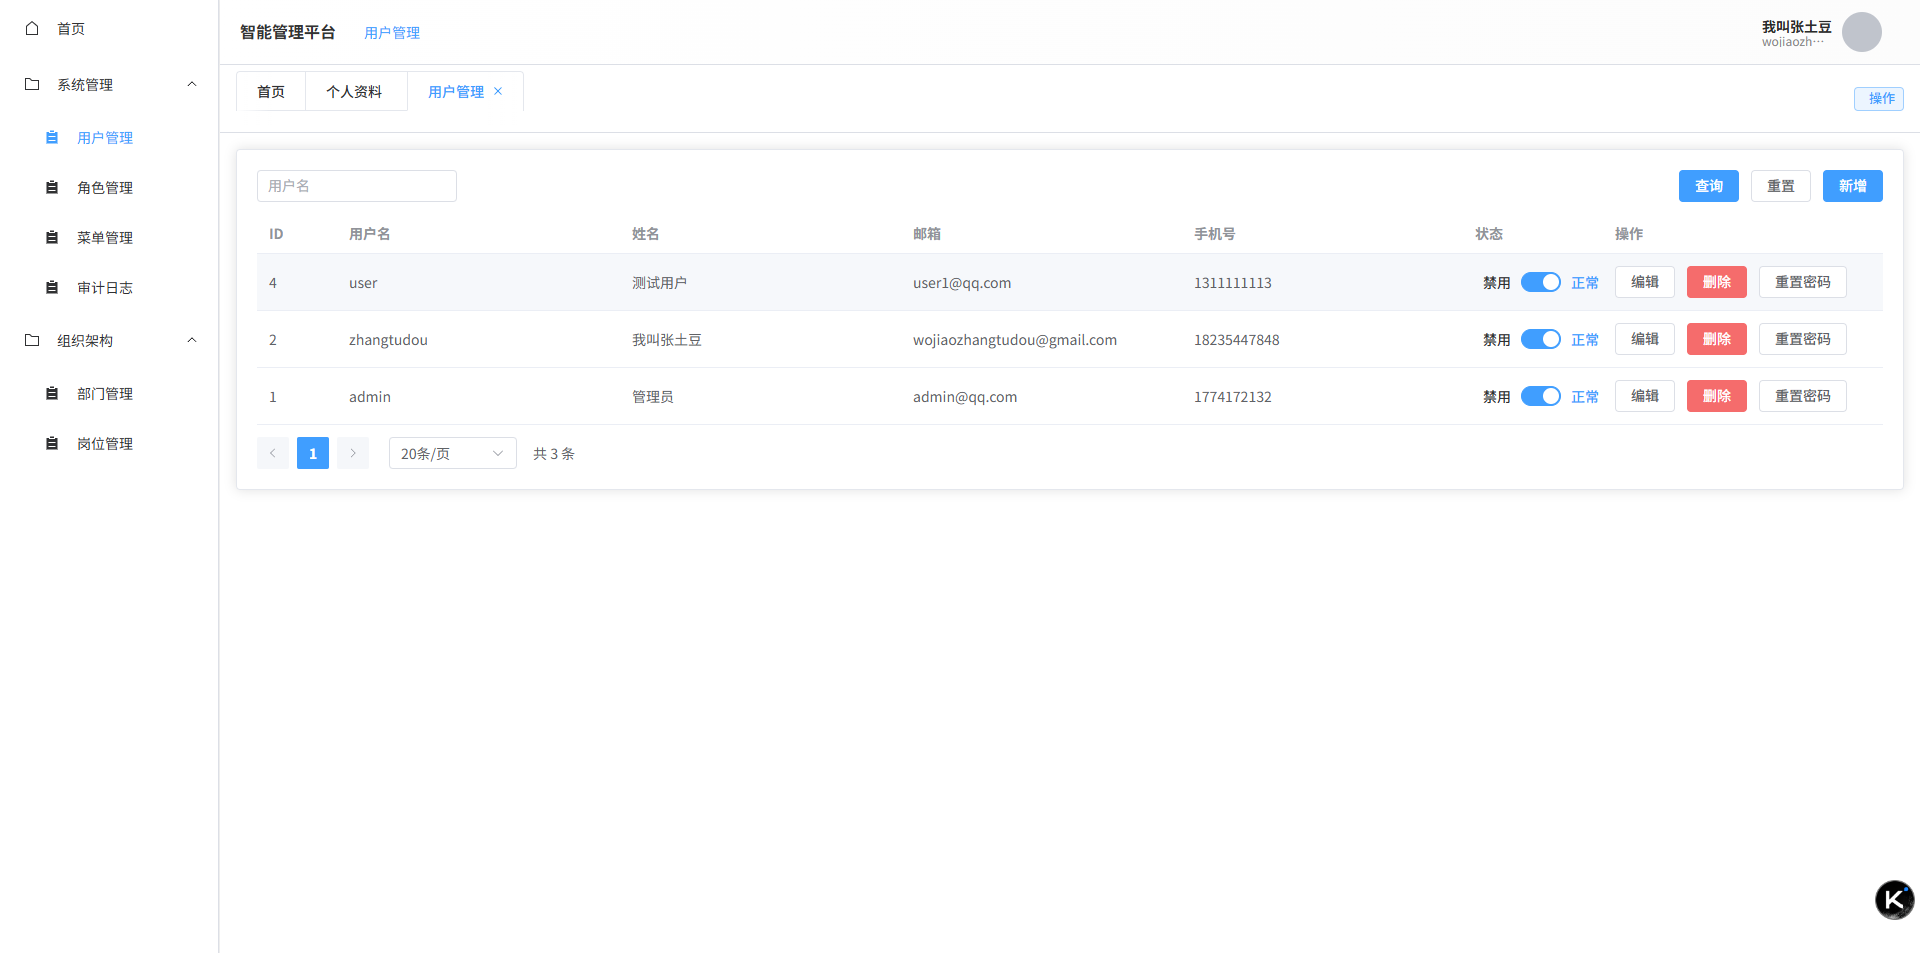
Task: Click the black K floating icon
Action: [x=1894, y=900]
